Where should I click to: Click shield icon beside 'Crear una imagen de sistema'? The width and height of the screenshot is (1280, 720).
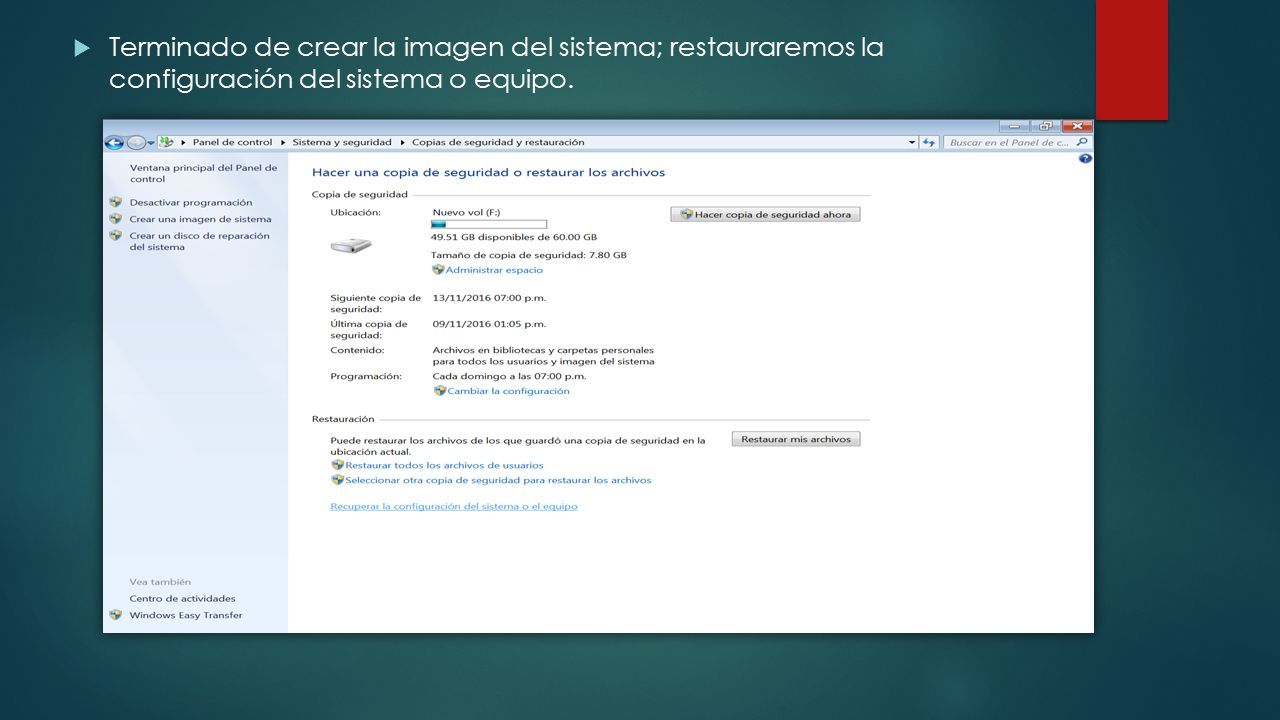click(x=116, y=219)
